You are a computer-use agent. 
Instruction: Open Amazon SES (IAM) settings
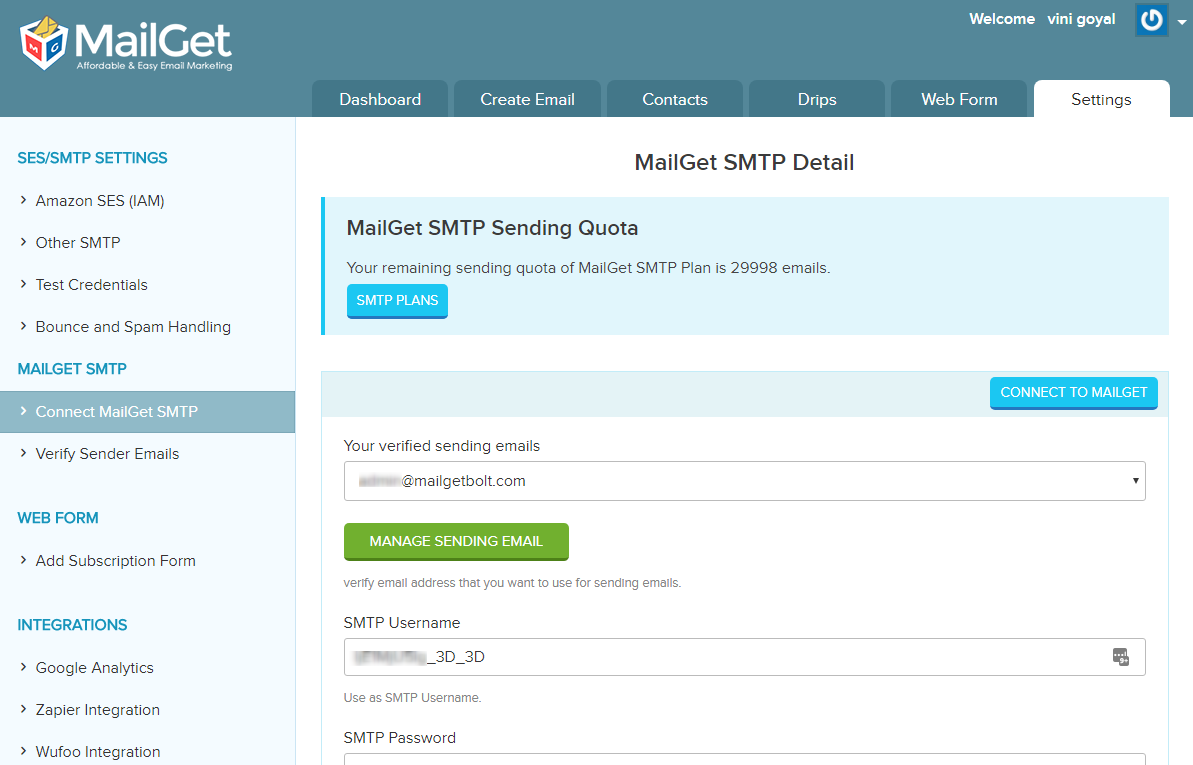pos(100,201)
